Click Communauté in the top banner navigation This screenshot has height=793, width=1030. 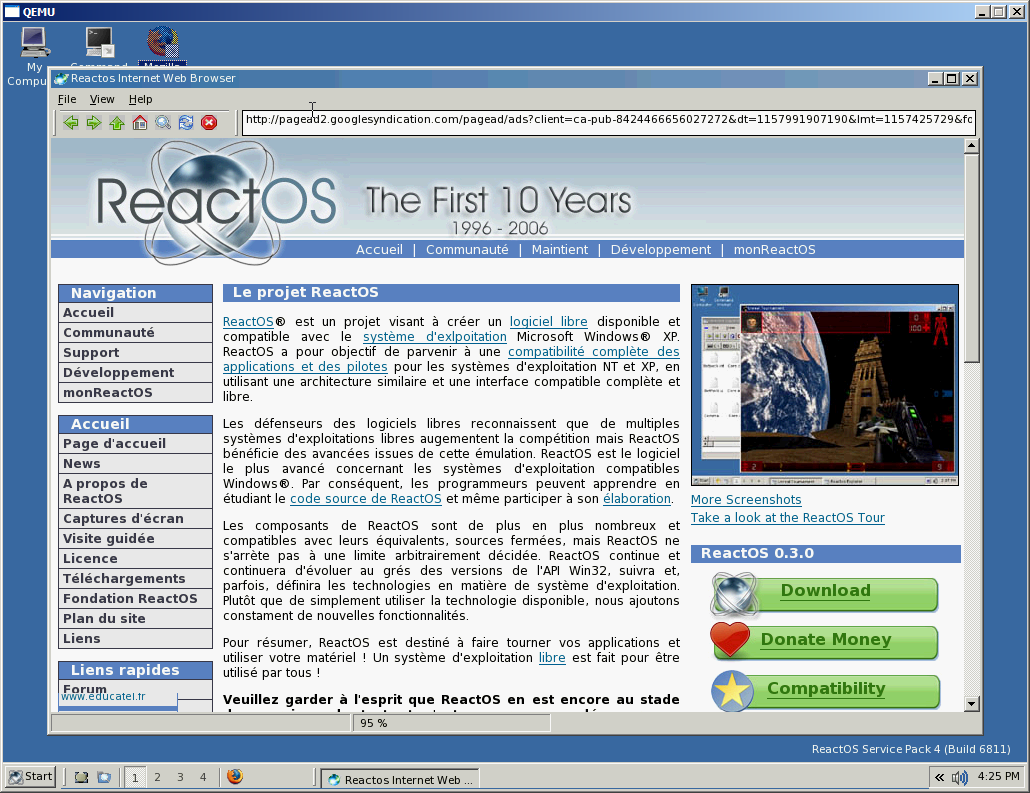(467, 250)
